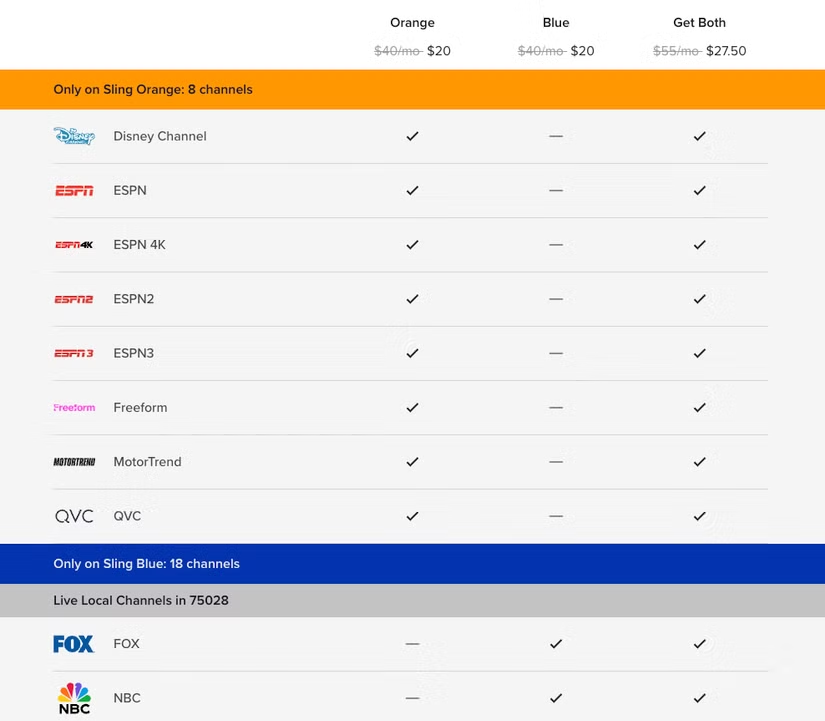Click the Disney Channel logo
825x721 pixels.
coord(74,136)
